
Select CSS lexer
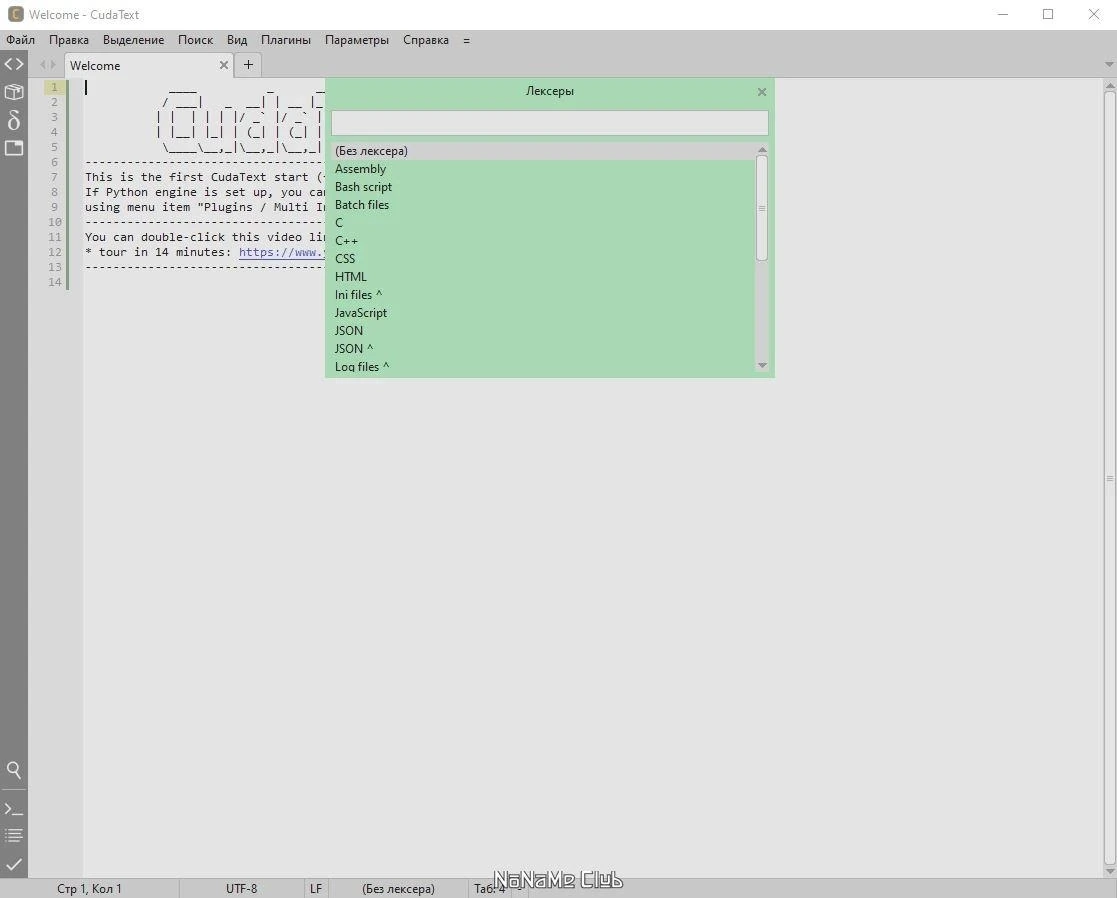coord(544,259)
